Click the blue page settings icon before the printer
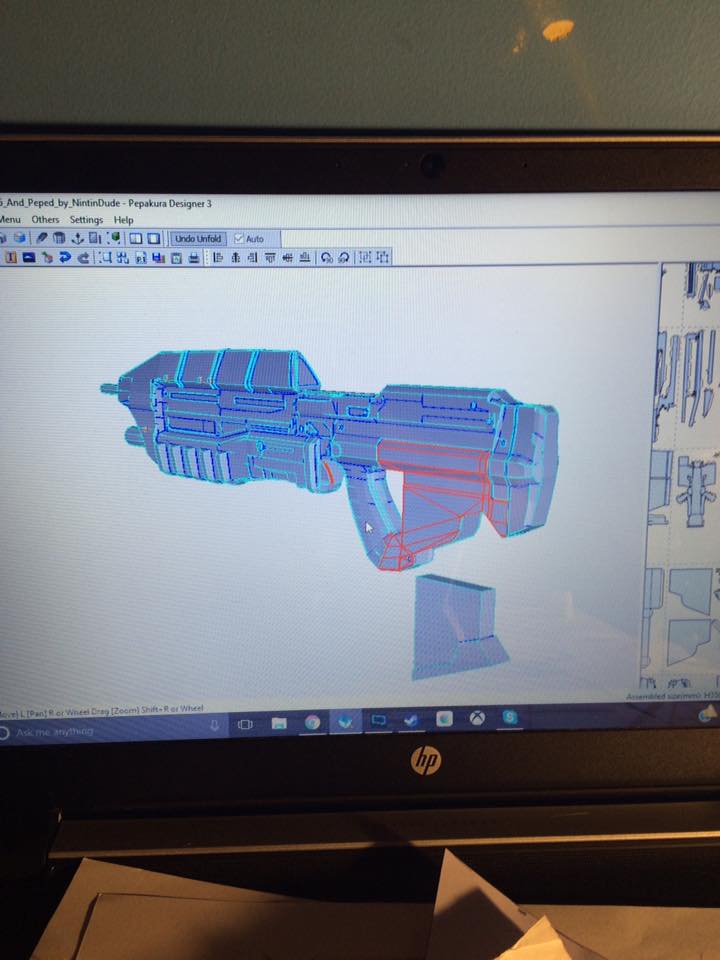 176,258
